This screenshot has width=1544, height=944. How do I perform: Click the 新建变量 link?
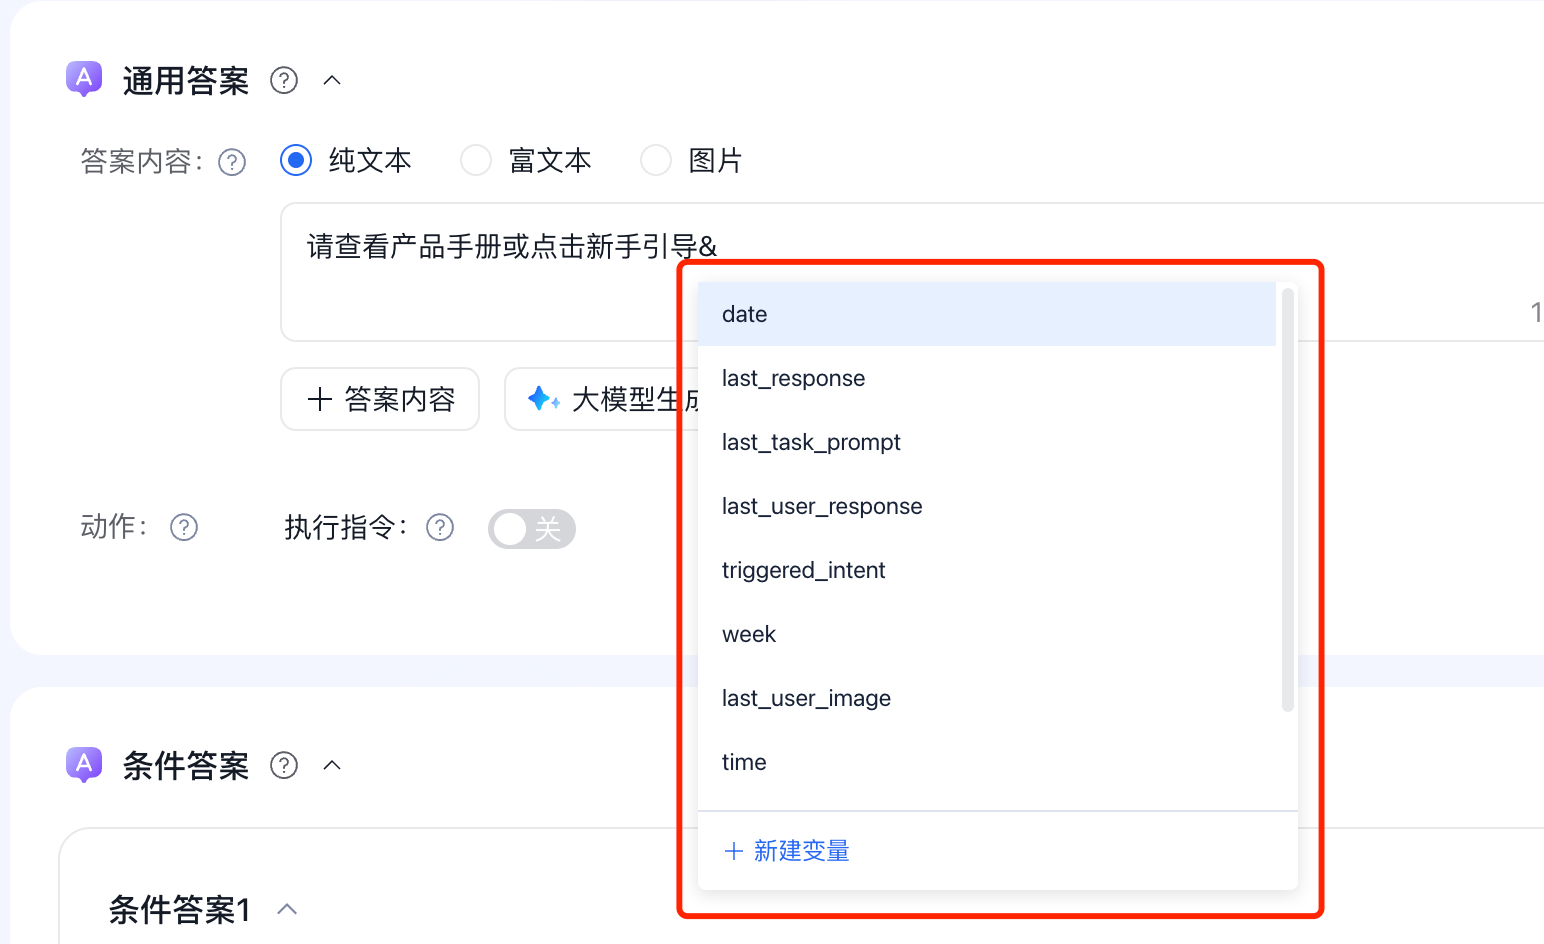point(786,850)
